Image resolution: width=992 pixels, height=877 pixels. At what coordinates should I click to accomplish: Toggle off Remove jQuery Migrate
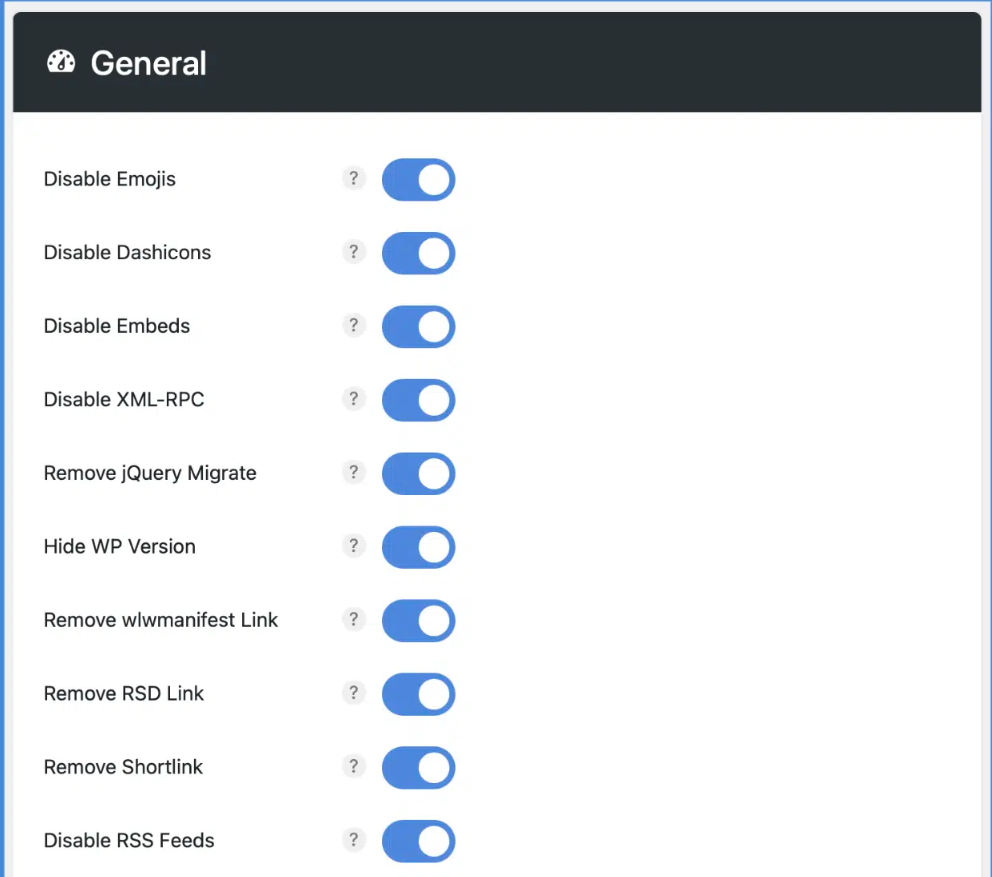[418, 473]
